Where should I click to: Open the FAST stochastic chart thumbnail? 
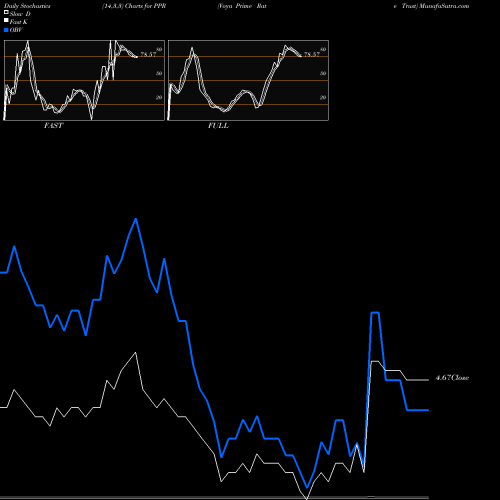click(84, 80)
